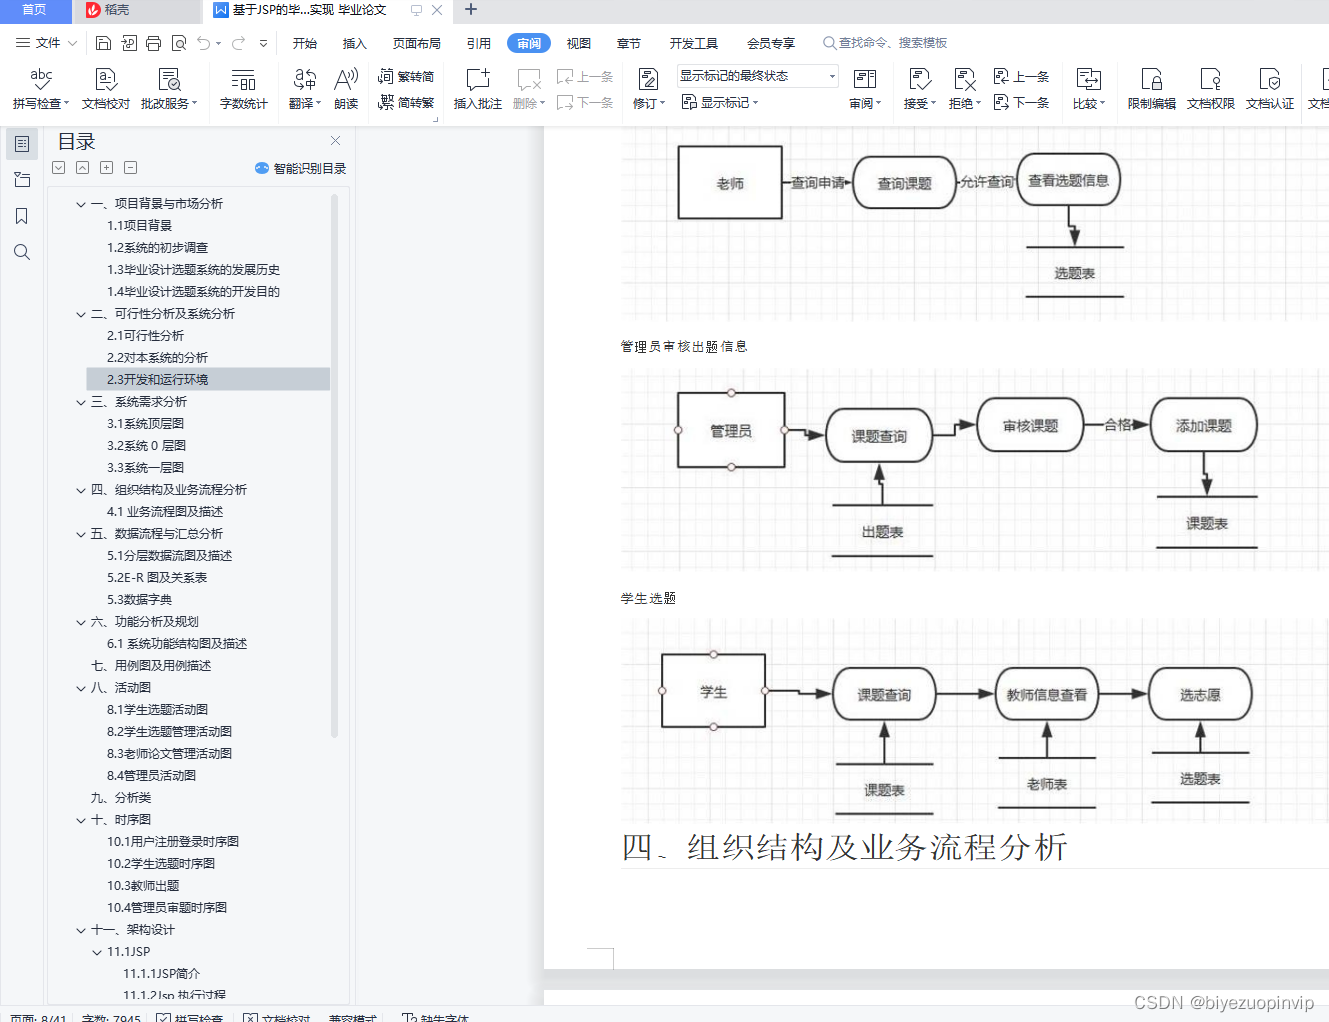The height and width of the screenshot is (1022, 1329).
Task: Open the display markup state dropdown (显示标记的最终状态)
Action: [x=757, y=76]
